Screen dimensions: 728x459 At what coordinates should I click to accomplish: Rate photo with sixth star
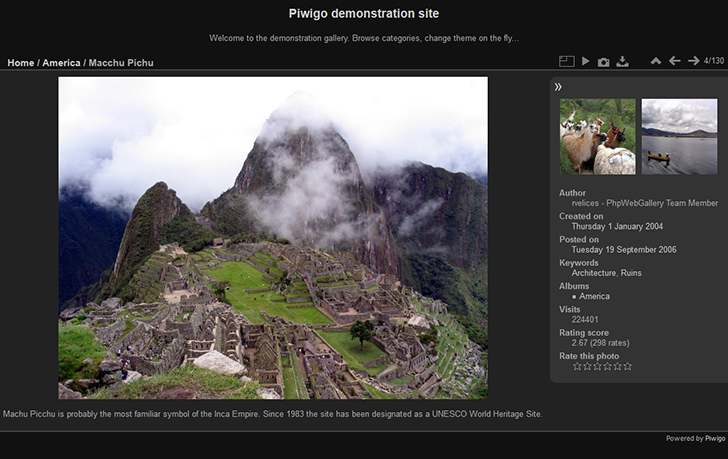tap(628, 366)
